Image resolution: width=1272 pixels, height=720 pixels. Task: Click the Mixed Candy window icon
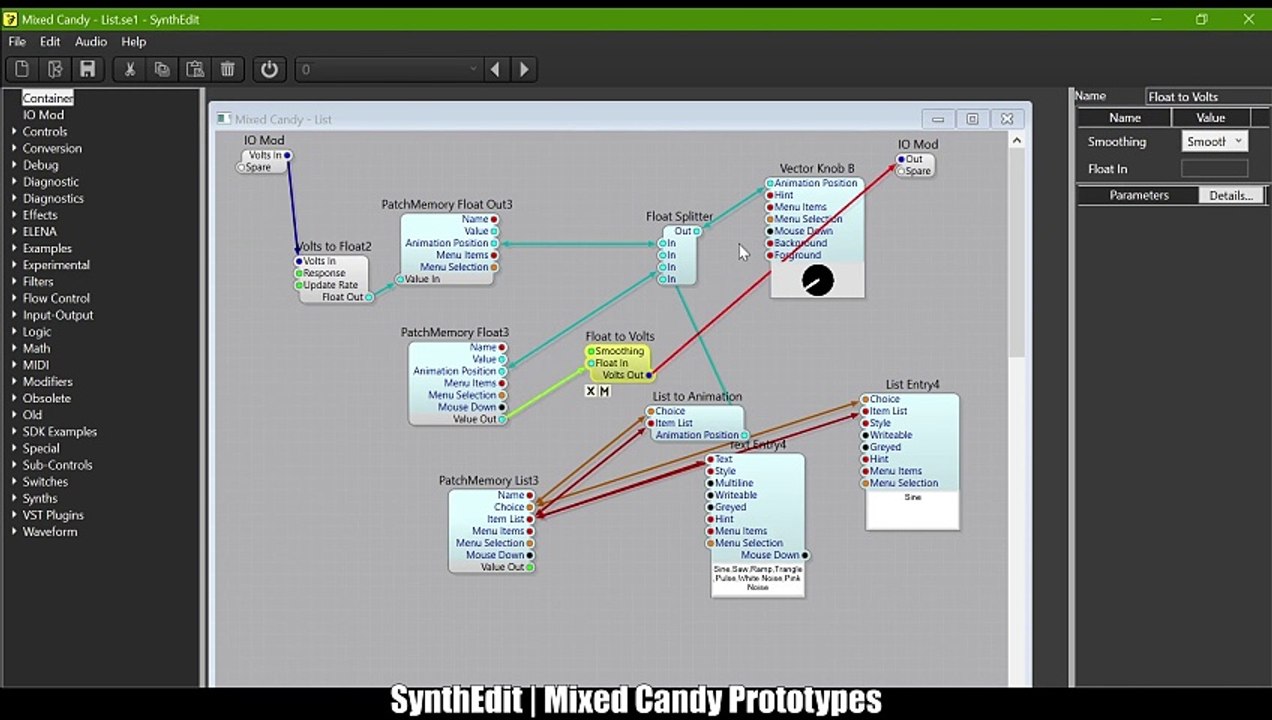click(x=223, y=119)
